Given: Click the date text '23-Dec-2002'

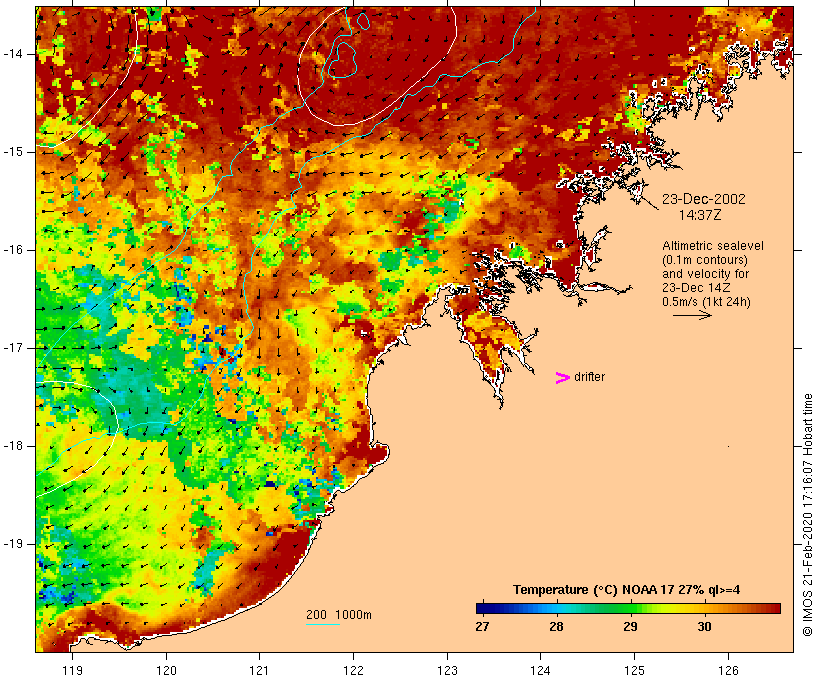Looking at the screenshot, I should [703, 199].
